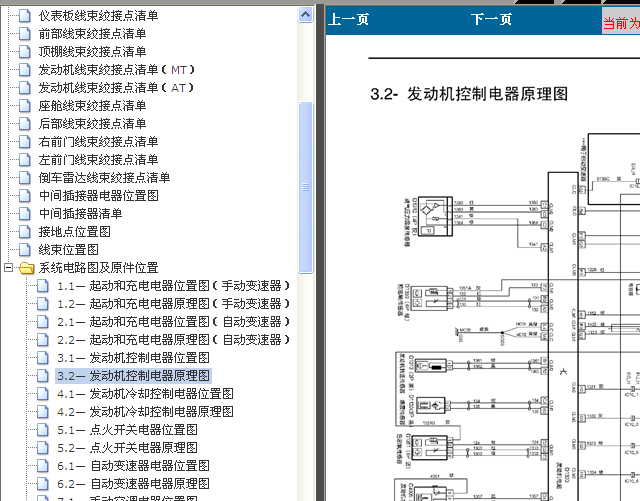Viewport: 640px width, 501px height.
Task: Click the page icon beside 座舱线束绞接点清单
Action: [x=24, y=106]
